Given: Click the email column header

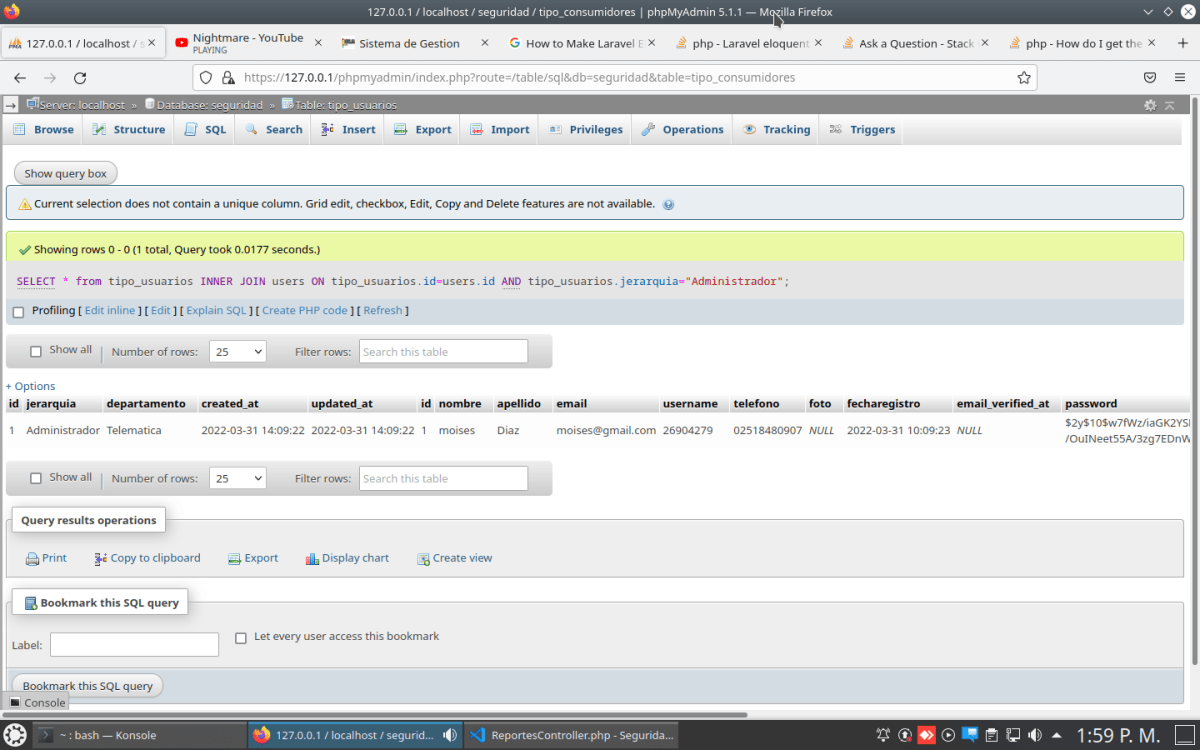Looking at the screenshot, I should coord(572,404).
